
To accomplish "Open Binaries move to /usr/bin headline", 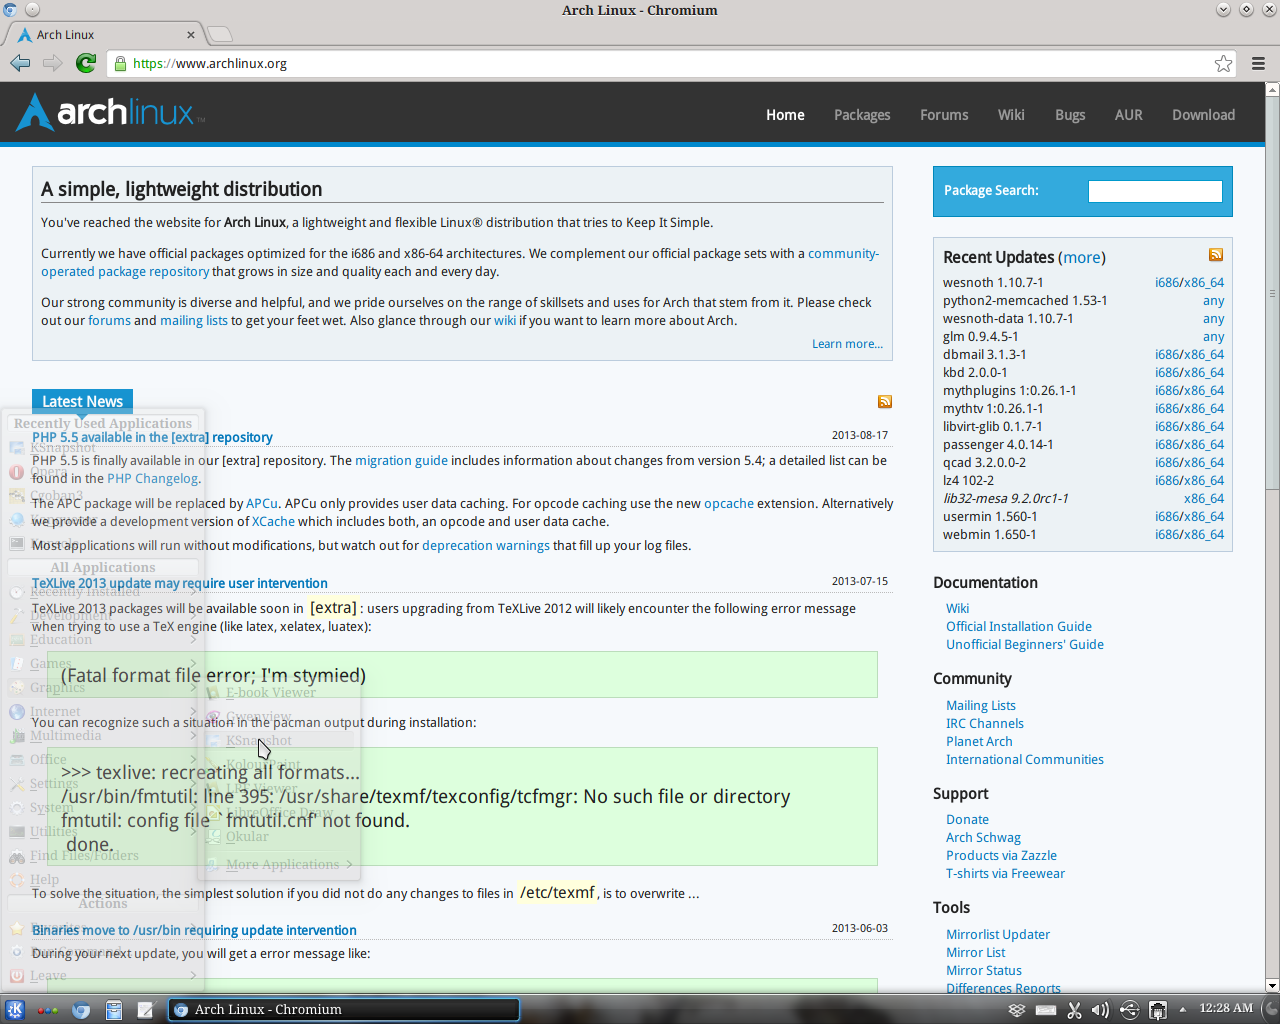I will [x=194, y=930].
